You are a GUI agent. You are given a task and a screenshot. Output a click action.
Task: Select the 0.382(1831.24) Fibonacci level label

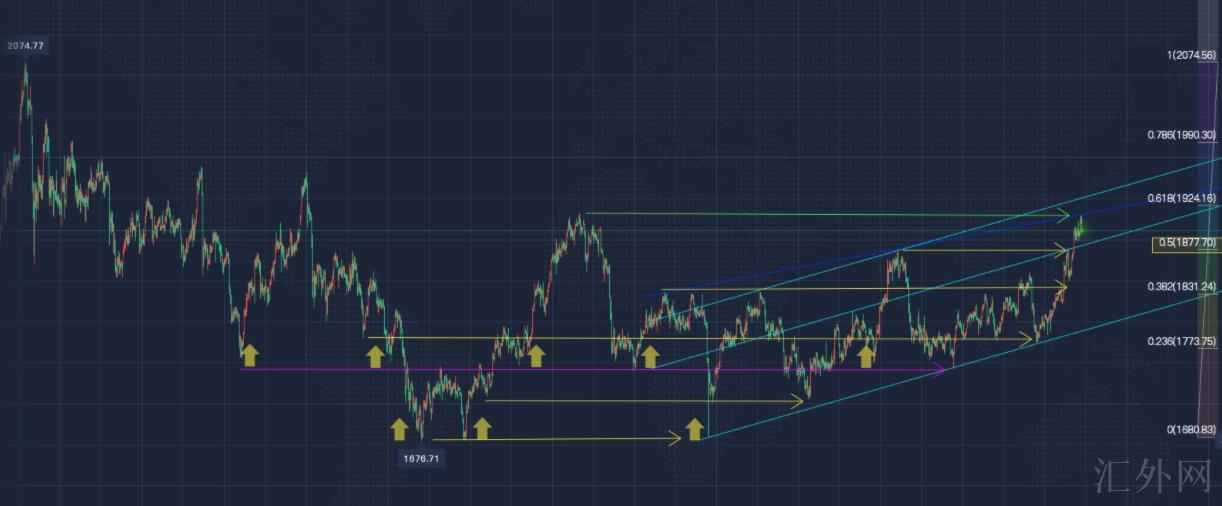(x=1181, y=286)
